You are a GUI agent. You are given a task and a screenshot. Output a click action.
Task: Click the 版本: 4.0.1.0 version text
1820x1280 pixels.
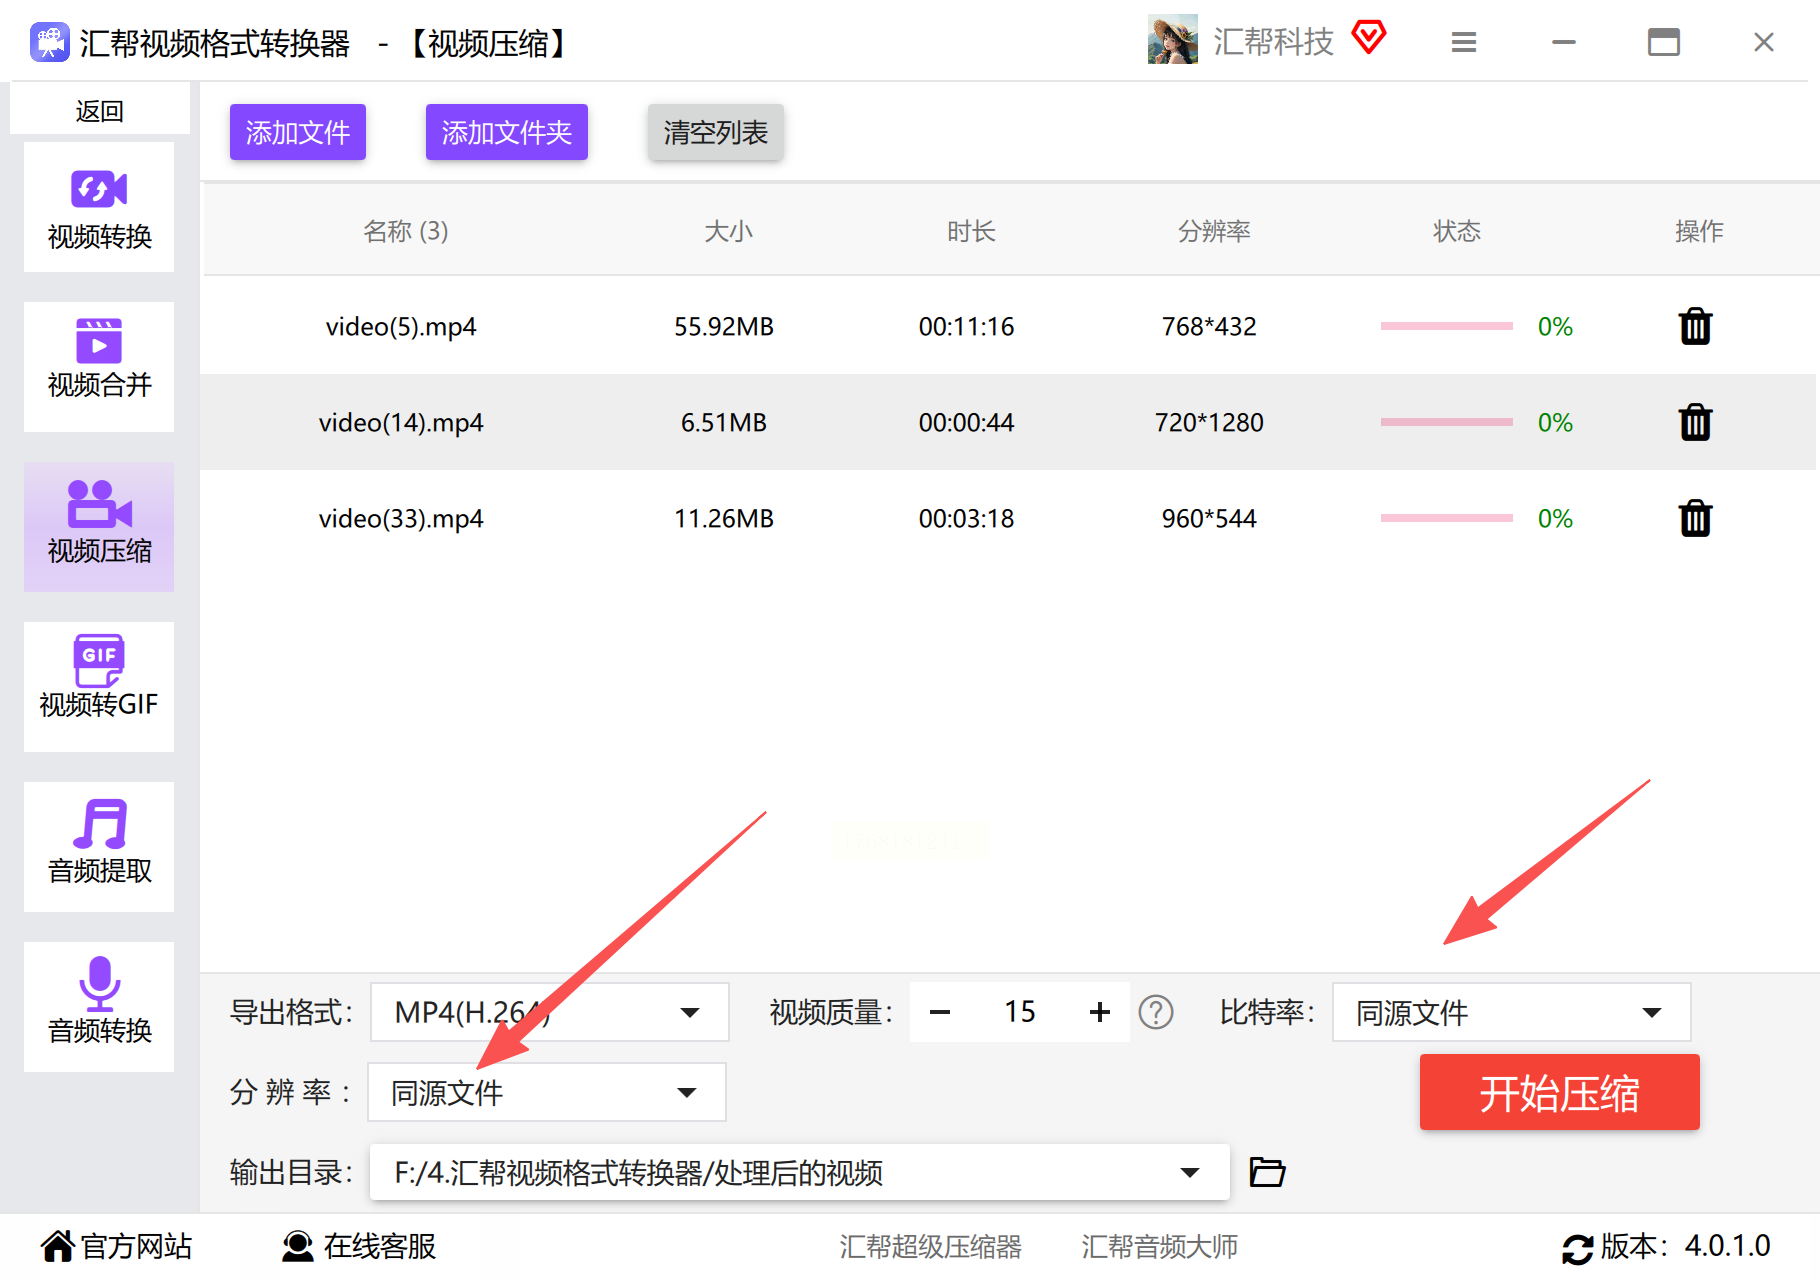coord(1685,1246)
